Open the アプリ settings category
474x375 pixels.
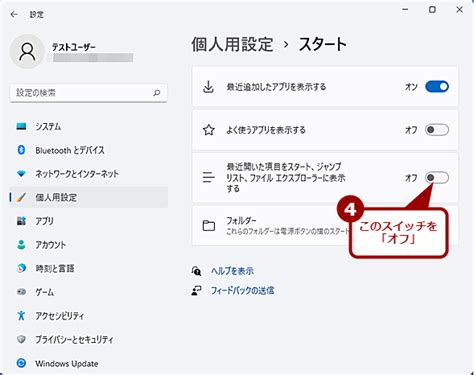pyautogui.click(x=89, y=221)
